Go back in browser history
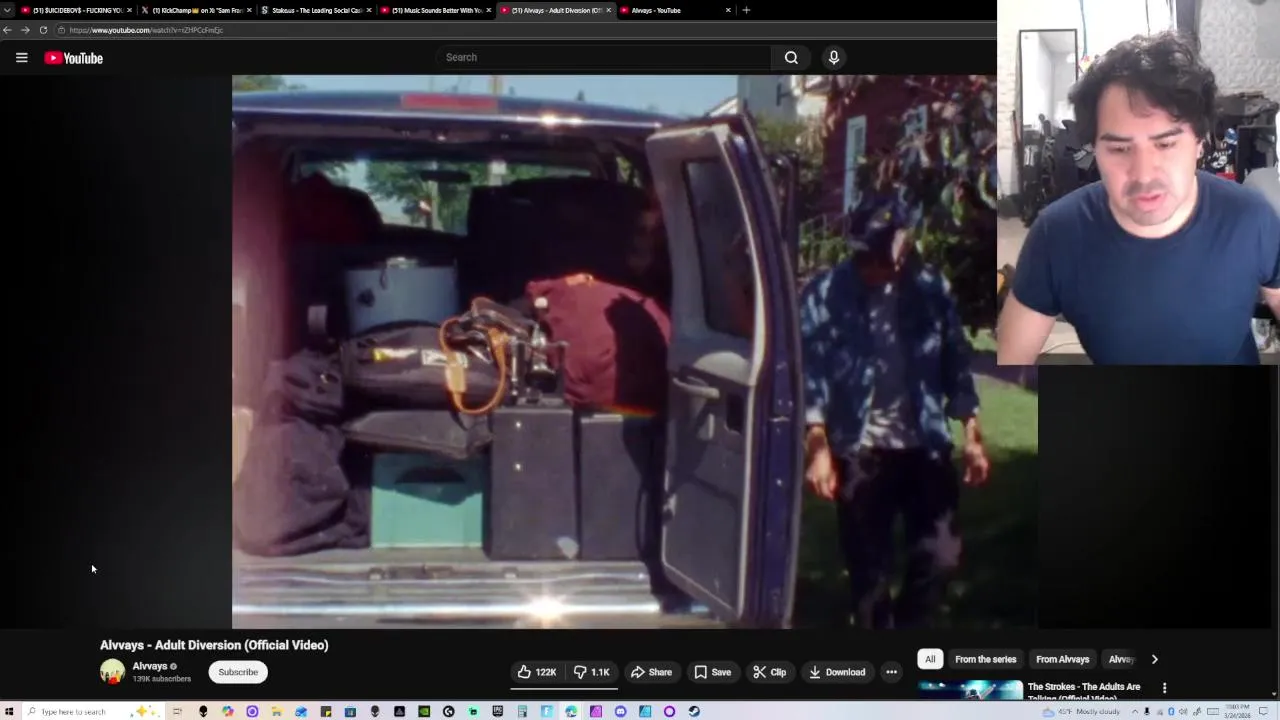Screen dimensions: 1280x720 pyautogui.click(x=7, y=30)
